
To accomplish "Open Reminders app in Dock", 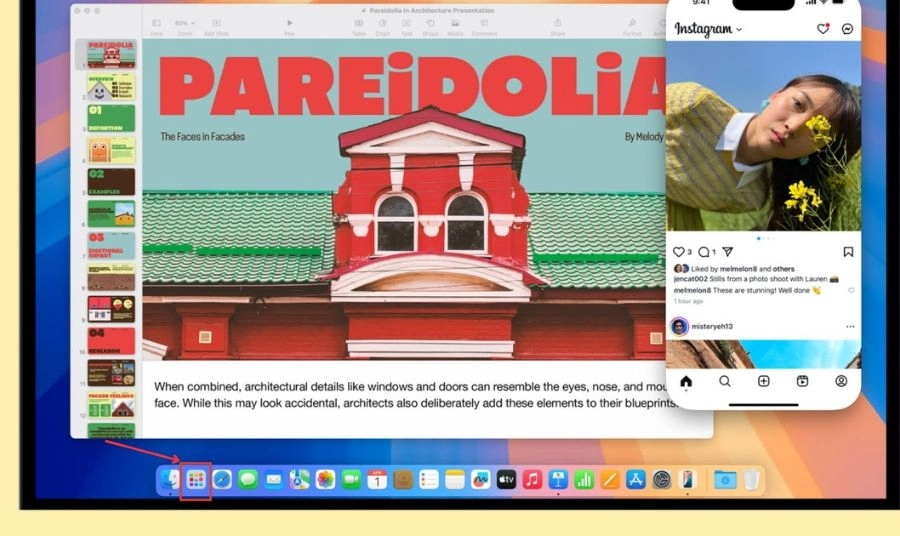I will (x=429, y=479).
